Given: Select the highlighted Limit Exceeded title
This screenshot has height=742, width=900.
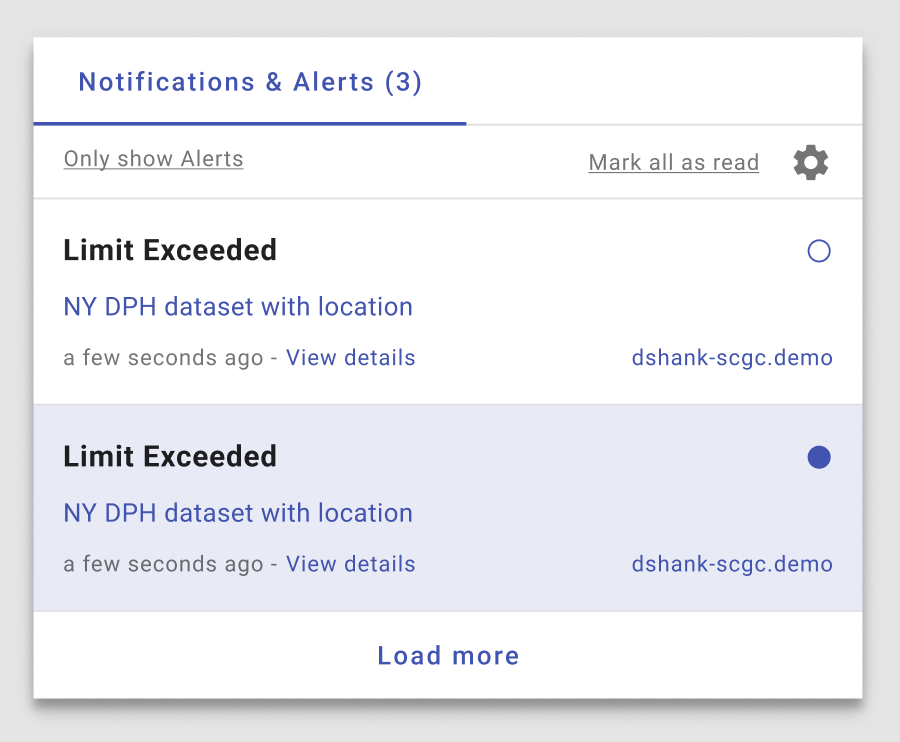Looking at the screenshot, I should pos(170,457).
